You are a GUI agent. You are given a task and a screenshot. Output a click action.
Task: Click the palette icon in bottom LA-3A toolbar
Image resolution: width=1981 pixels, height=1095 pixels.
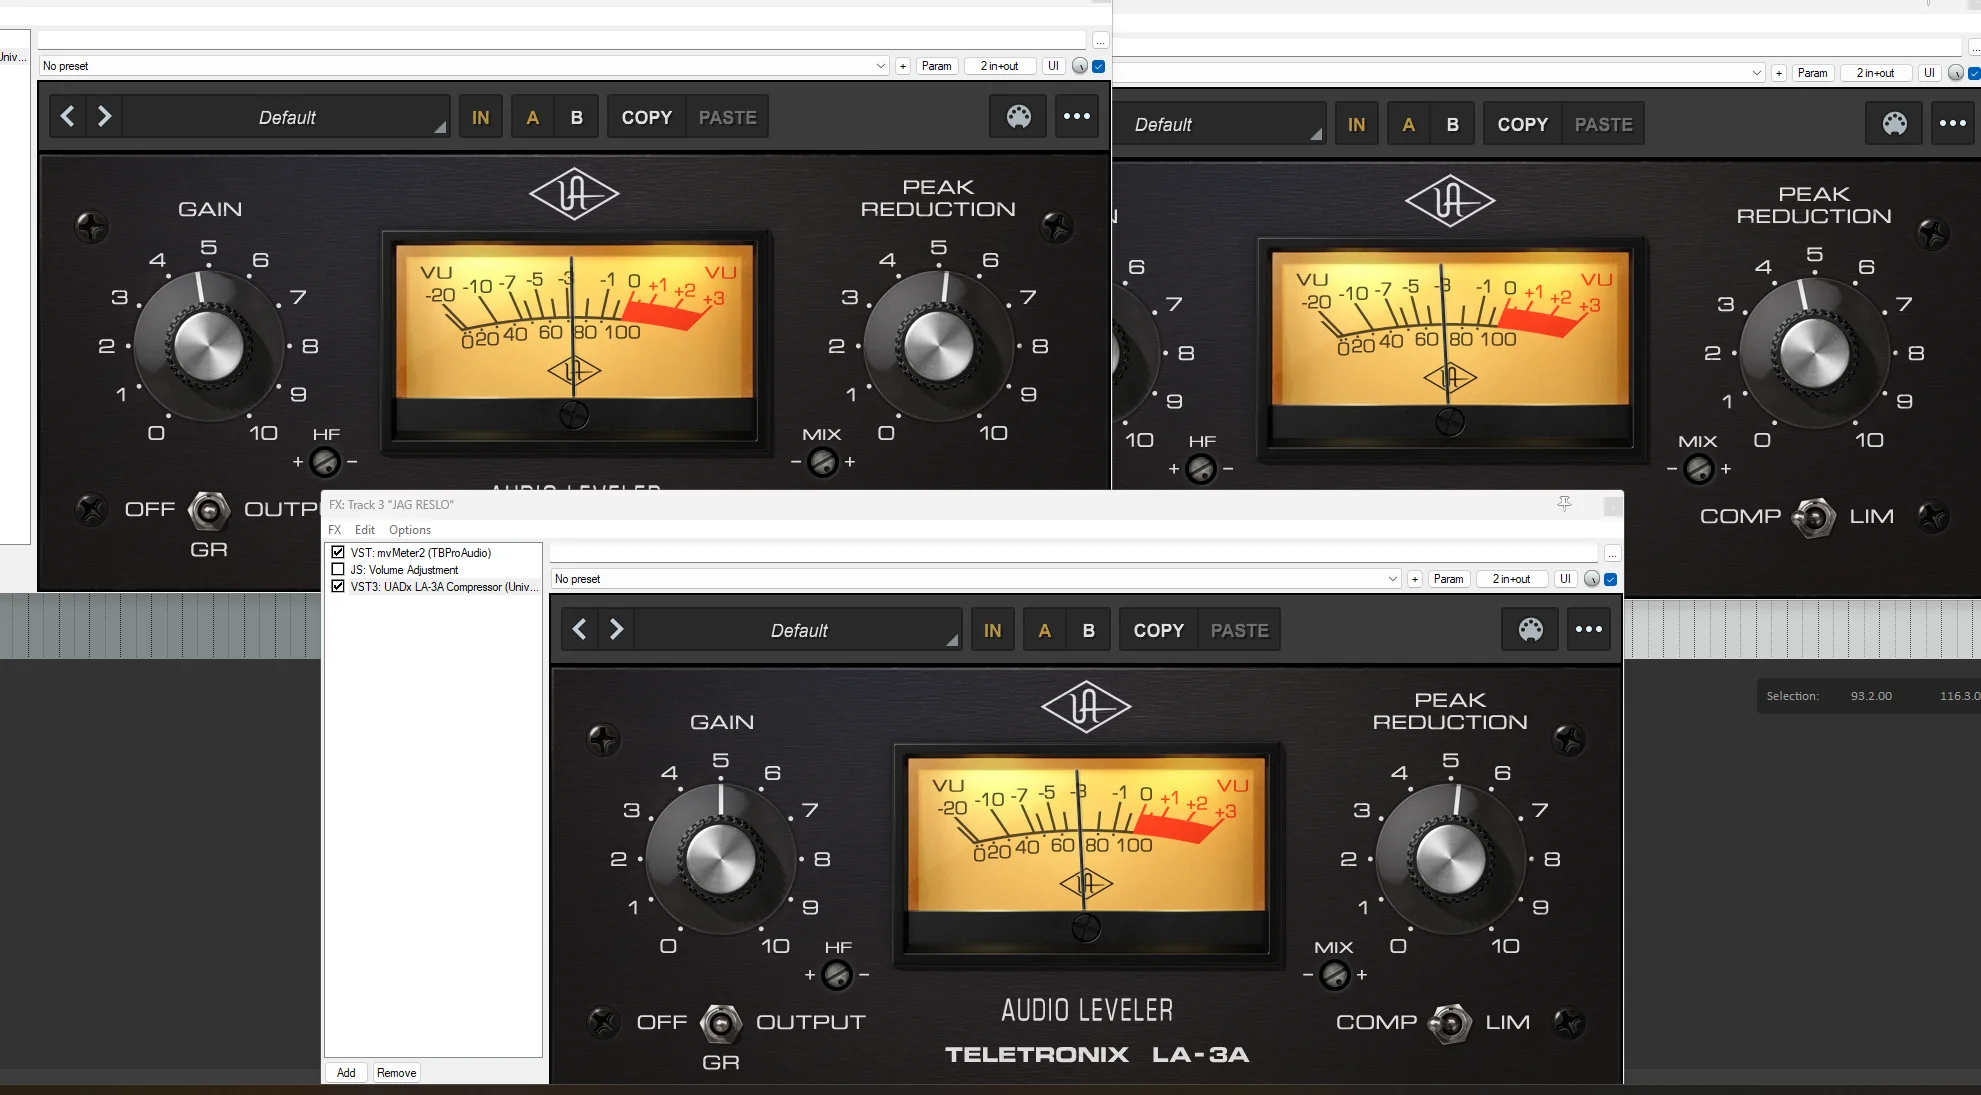coord(1530,630)
